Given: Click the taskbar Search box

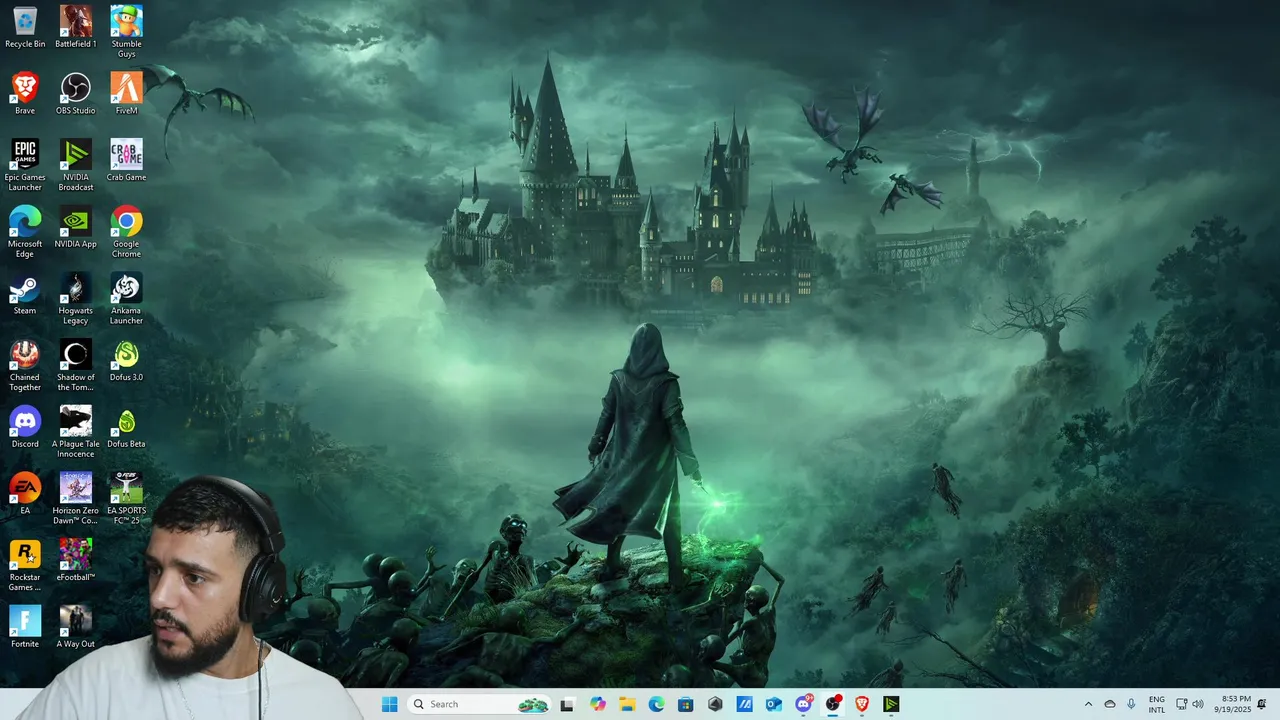Looking at the screenshot, I should (x=479, y=704).
